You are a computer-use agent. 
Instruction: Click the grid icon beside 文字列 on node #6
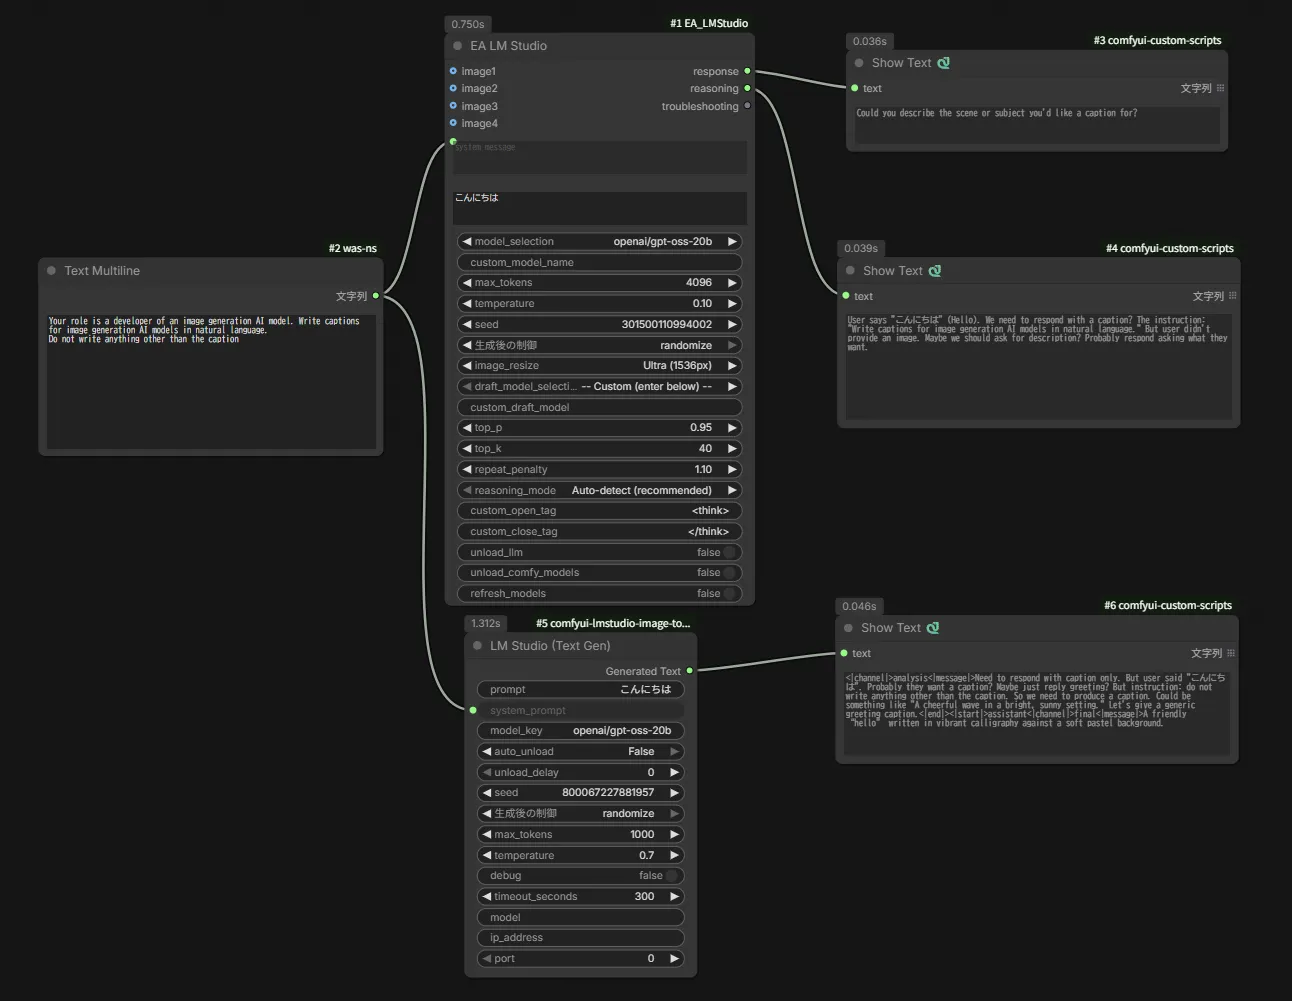1231,653
